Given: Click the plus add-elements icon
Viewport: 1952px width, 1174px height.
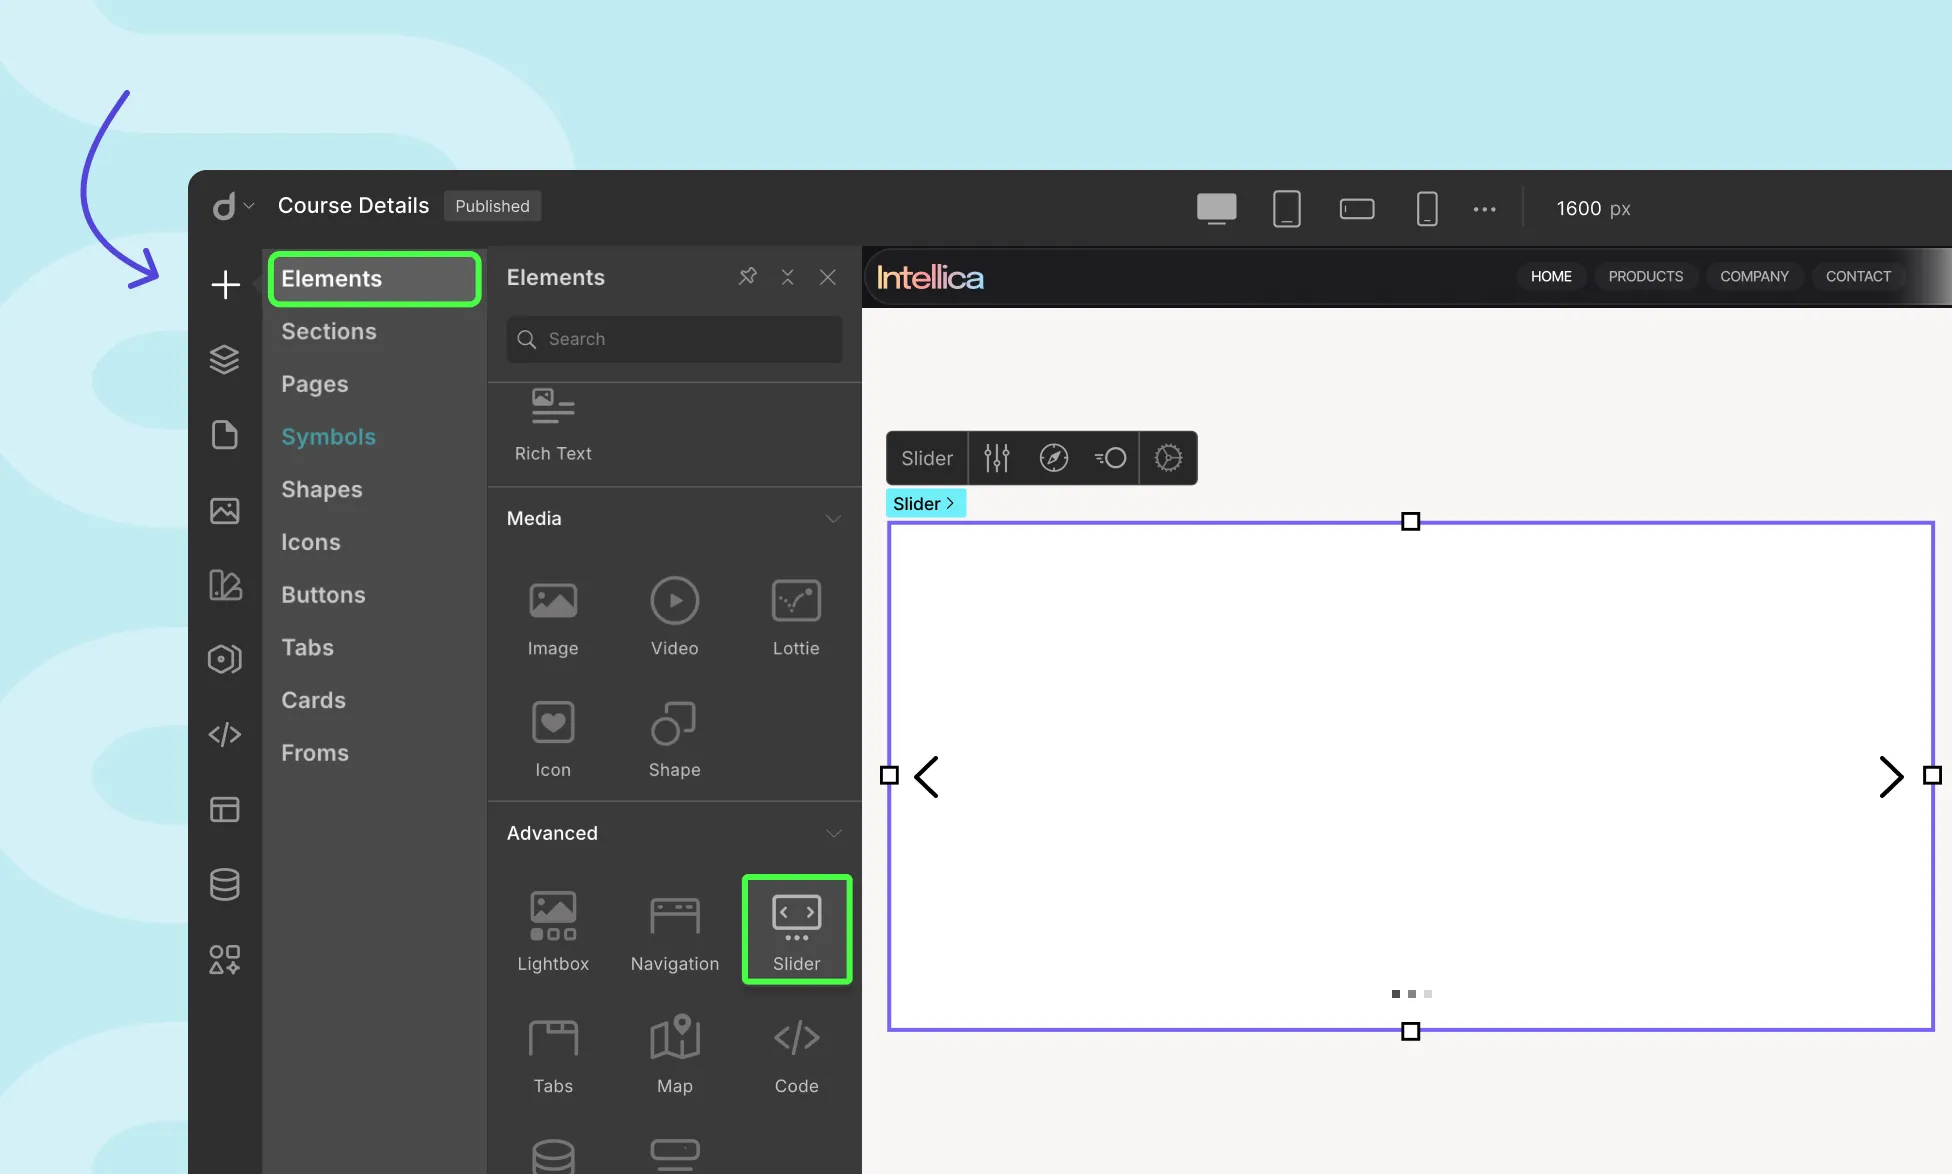Looking at the screenshot, I should click(226, 285).
